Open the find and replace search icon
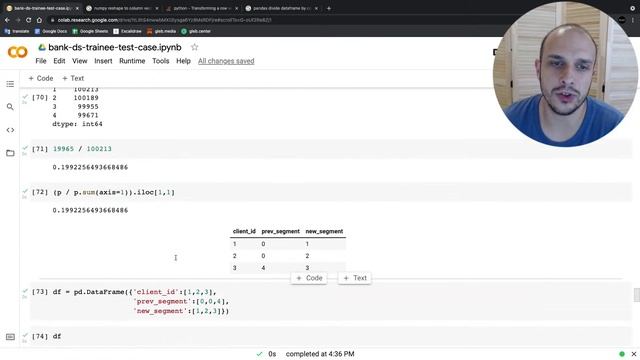 [10, 107]
